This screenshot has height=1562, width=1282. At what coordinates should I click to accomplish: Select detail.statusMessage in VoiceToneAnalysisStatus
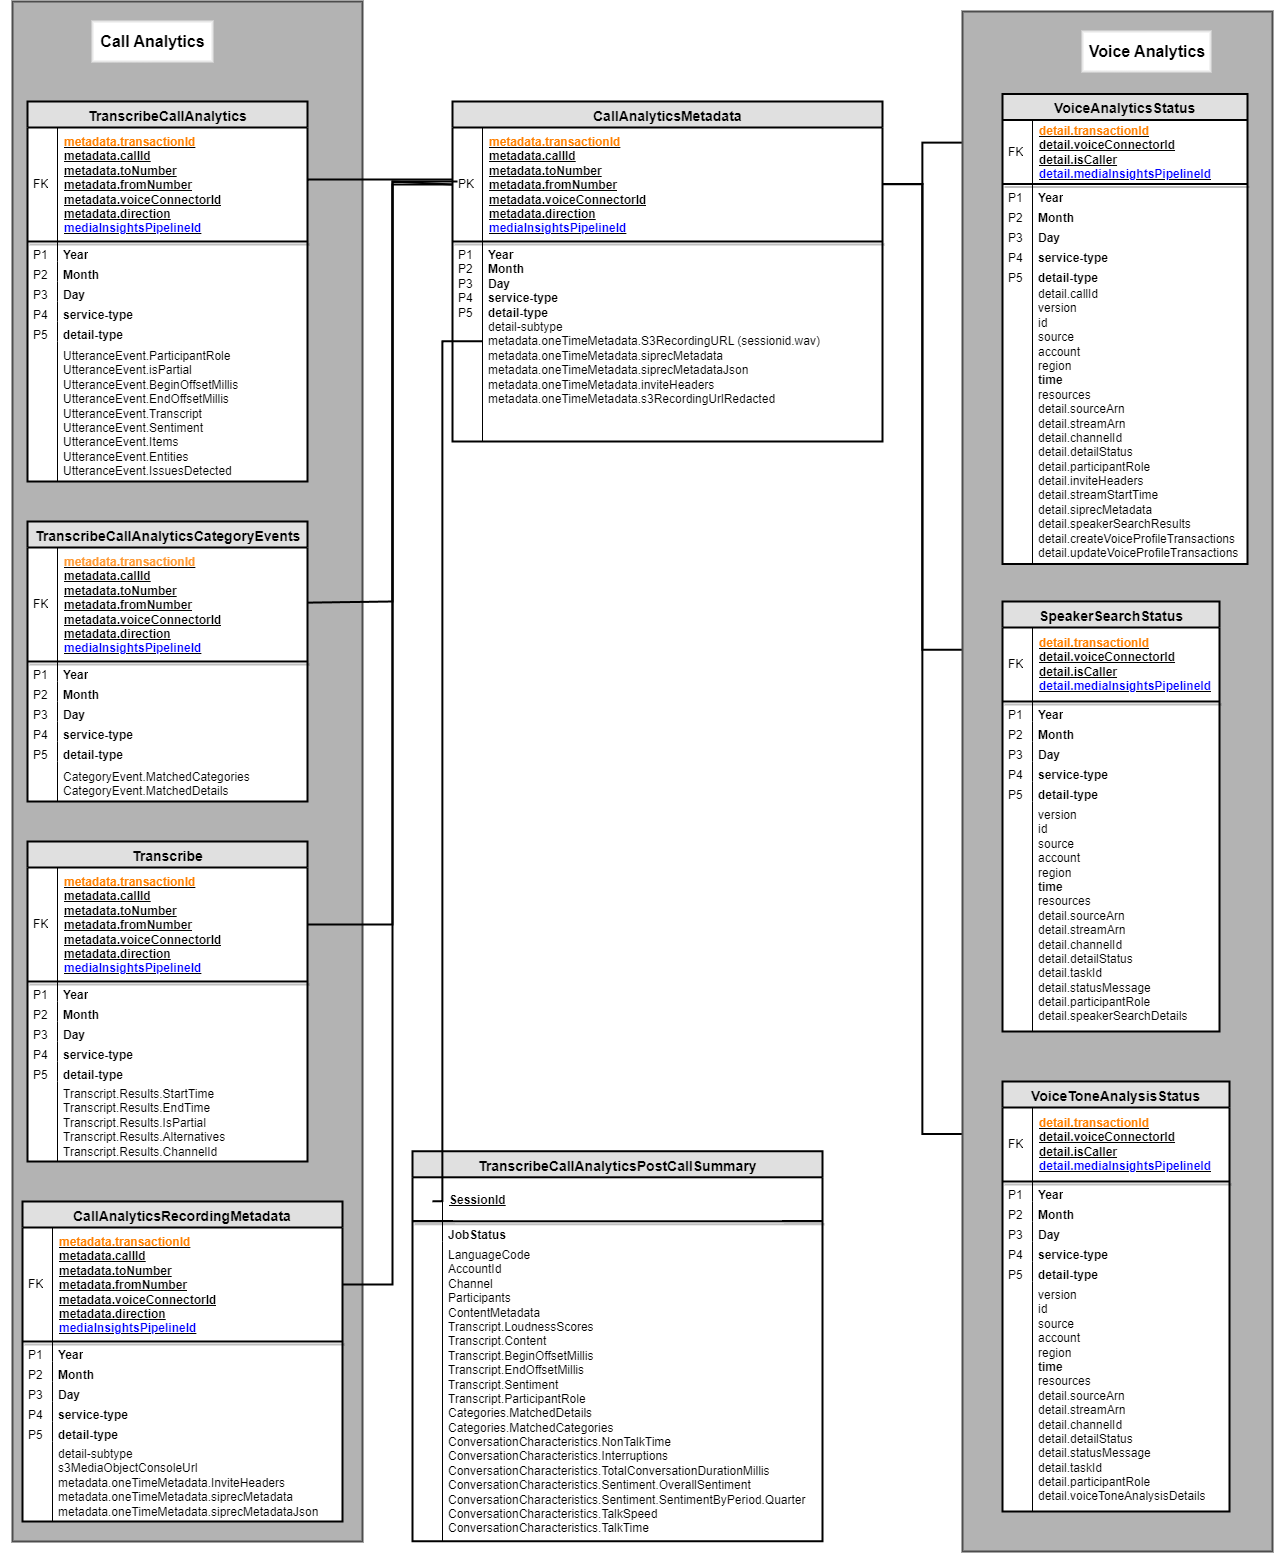(x=1094, y=1453)
